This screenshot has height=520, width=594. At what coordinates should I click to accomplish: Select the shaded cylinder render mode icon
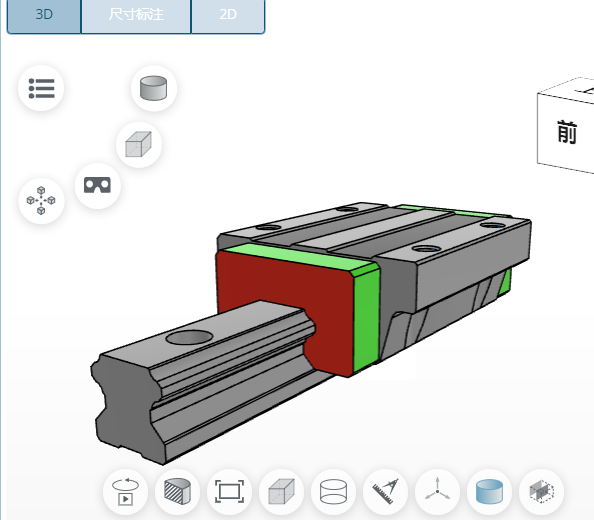pos(153,88)
